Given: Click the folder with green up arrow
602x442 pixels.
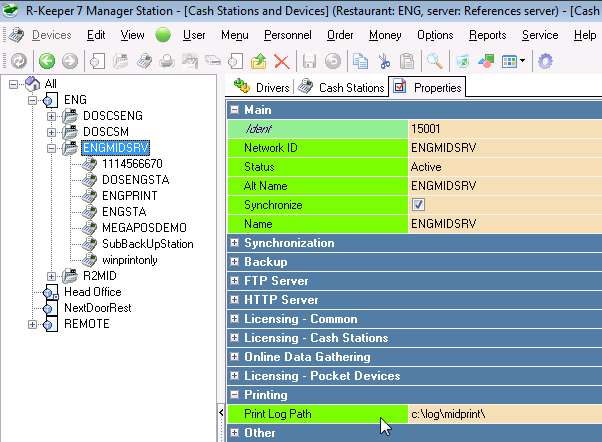Looking at the screenshot, I should coord(259,61).
